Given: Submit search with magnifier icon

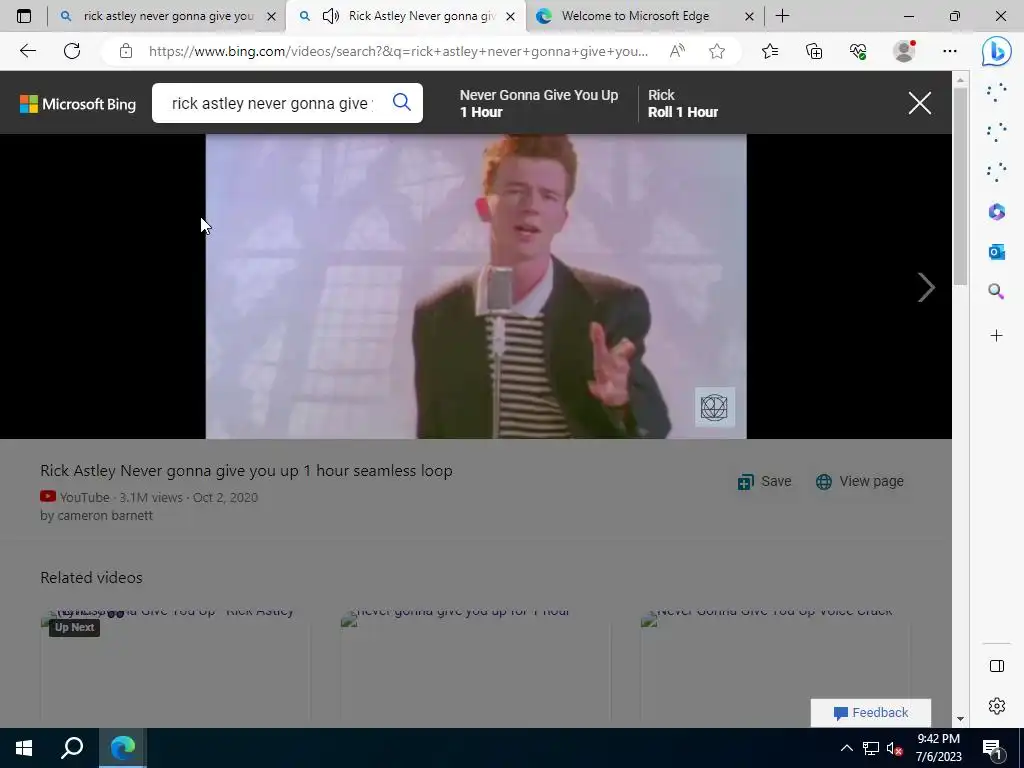Looking at the screenshot, I should pos(402,102).
